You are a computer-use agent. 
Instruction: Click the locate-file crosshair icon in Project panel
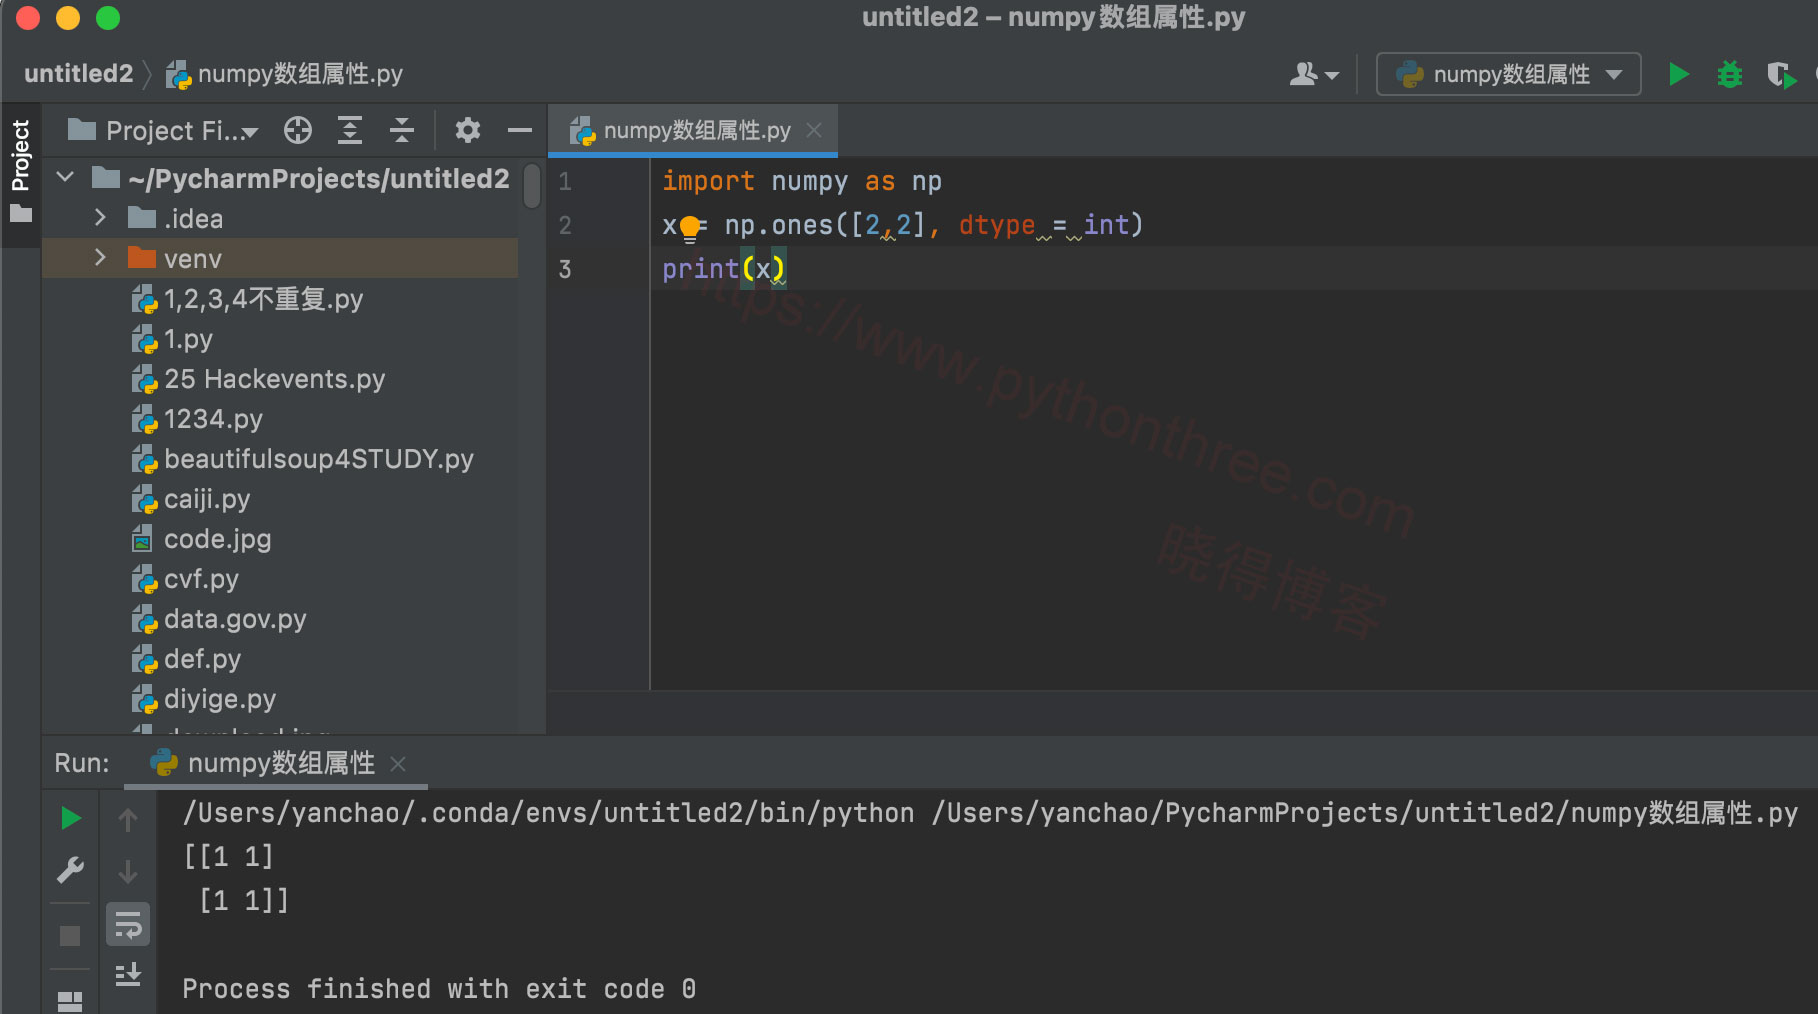point(298,130)
